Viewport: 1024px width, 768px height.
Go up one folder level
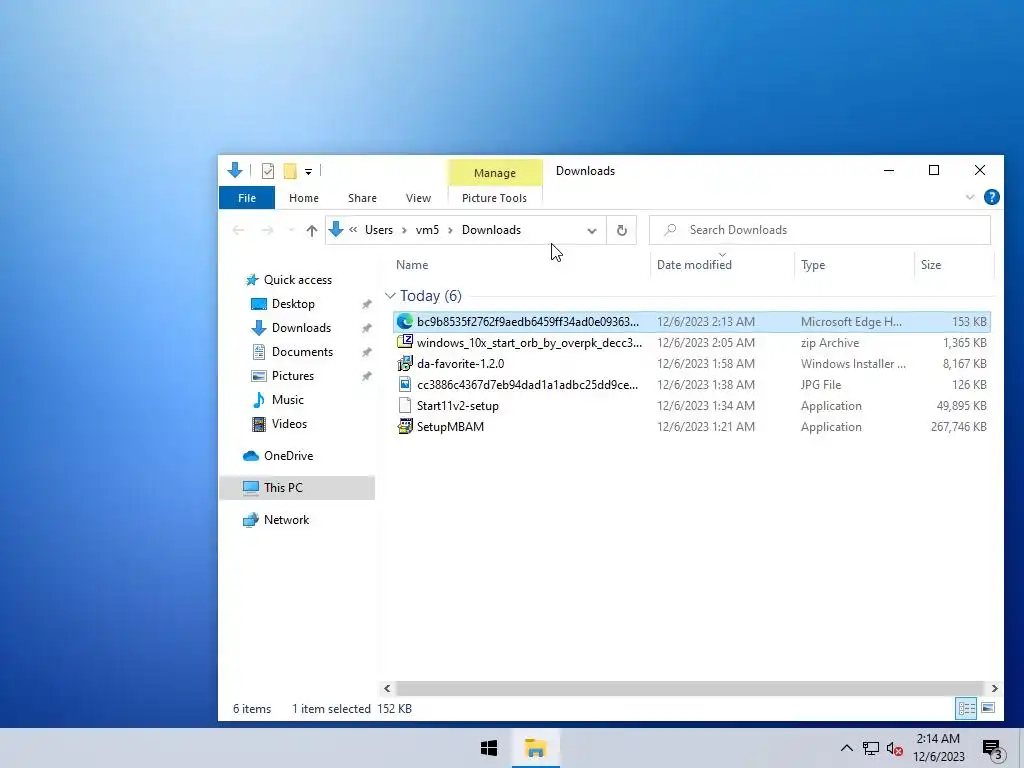312,230
